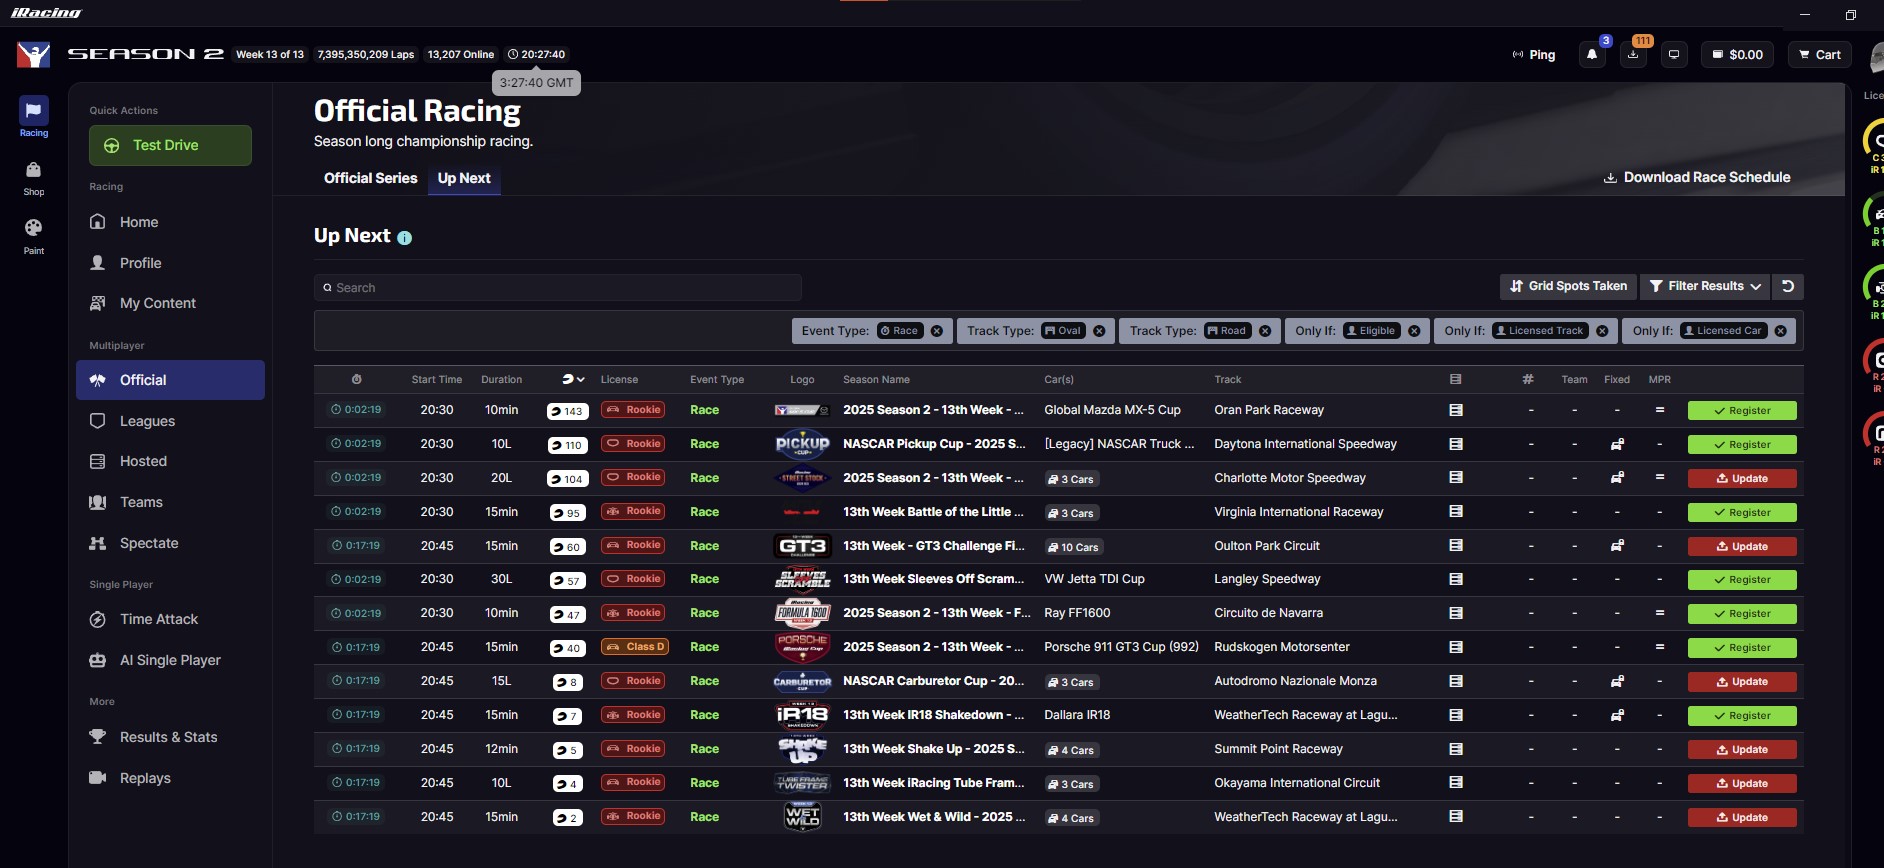Register for the Global Mazda MX-5 Cup race
Screen dimensions: 1884x868
pyautogui.click(x=1742, y=410)
